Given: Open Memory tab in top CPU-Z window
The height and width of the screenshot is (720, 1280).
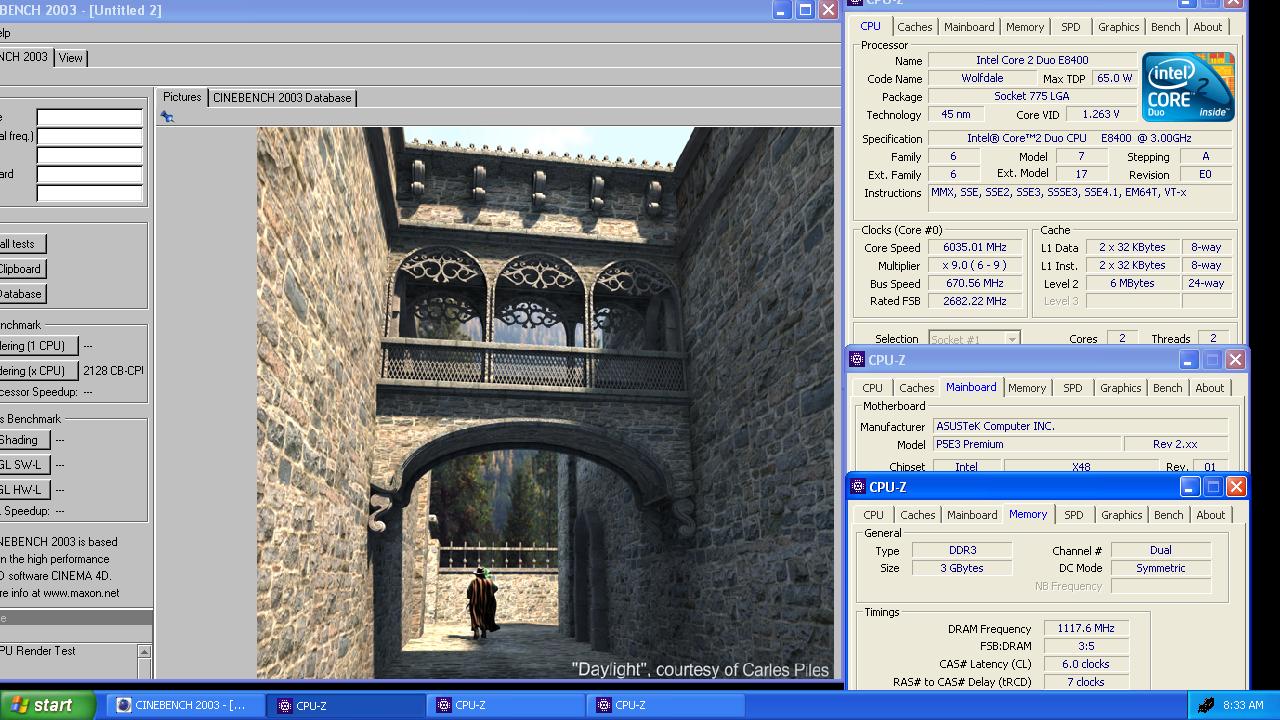Looking at the screenshot, I should (1025, 27).
